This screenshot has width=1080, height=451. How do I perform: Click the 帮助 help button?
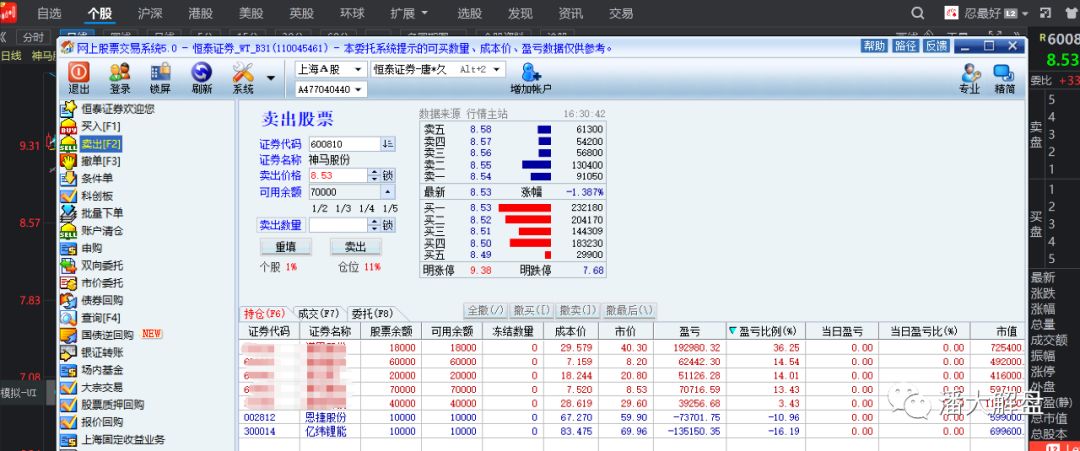[874, 45]
